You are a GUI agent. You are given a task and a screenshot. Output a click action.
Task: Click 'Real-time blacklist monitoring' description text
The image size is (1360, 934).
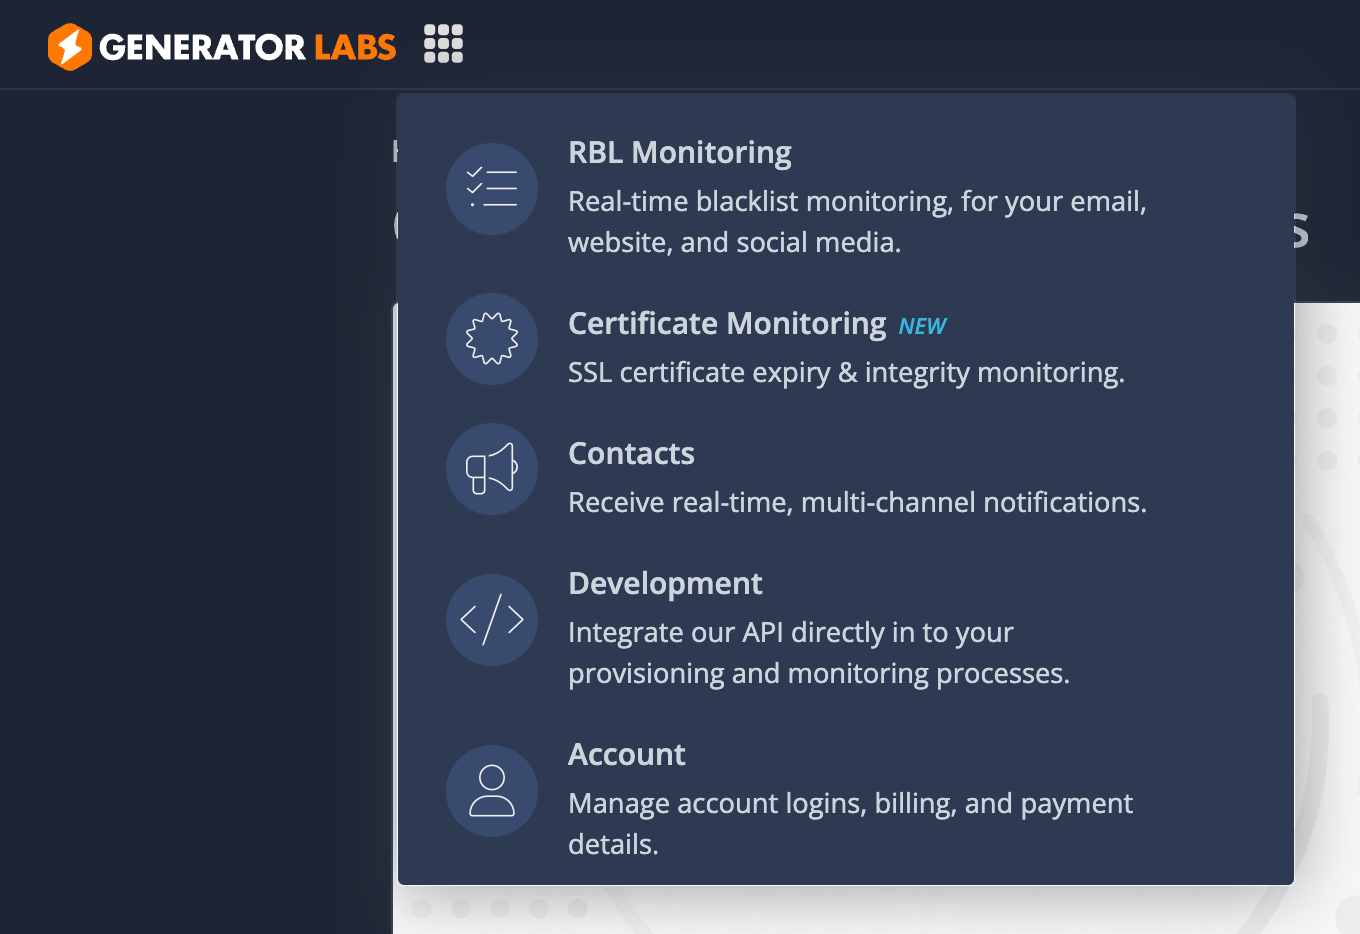pos(857,222)
